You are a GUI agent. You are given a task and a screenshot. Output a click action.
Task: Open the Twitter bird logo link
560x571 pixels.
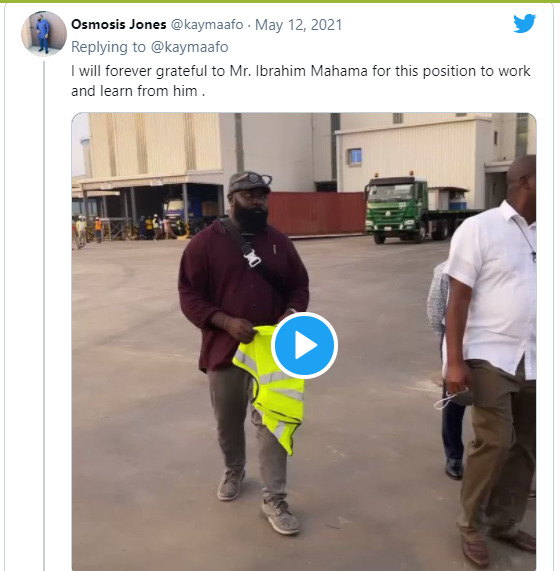point(524,23)
